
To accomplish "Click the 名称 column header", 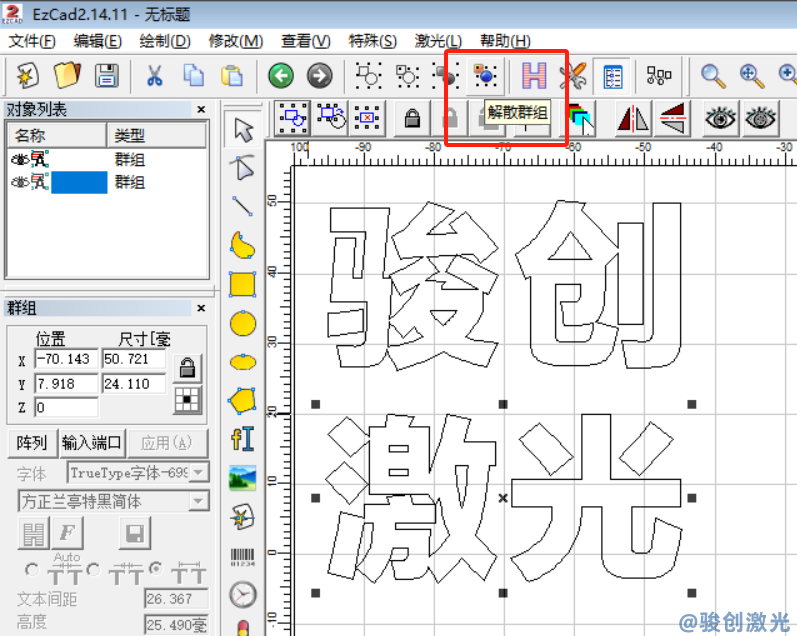I will 56,135.
